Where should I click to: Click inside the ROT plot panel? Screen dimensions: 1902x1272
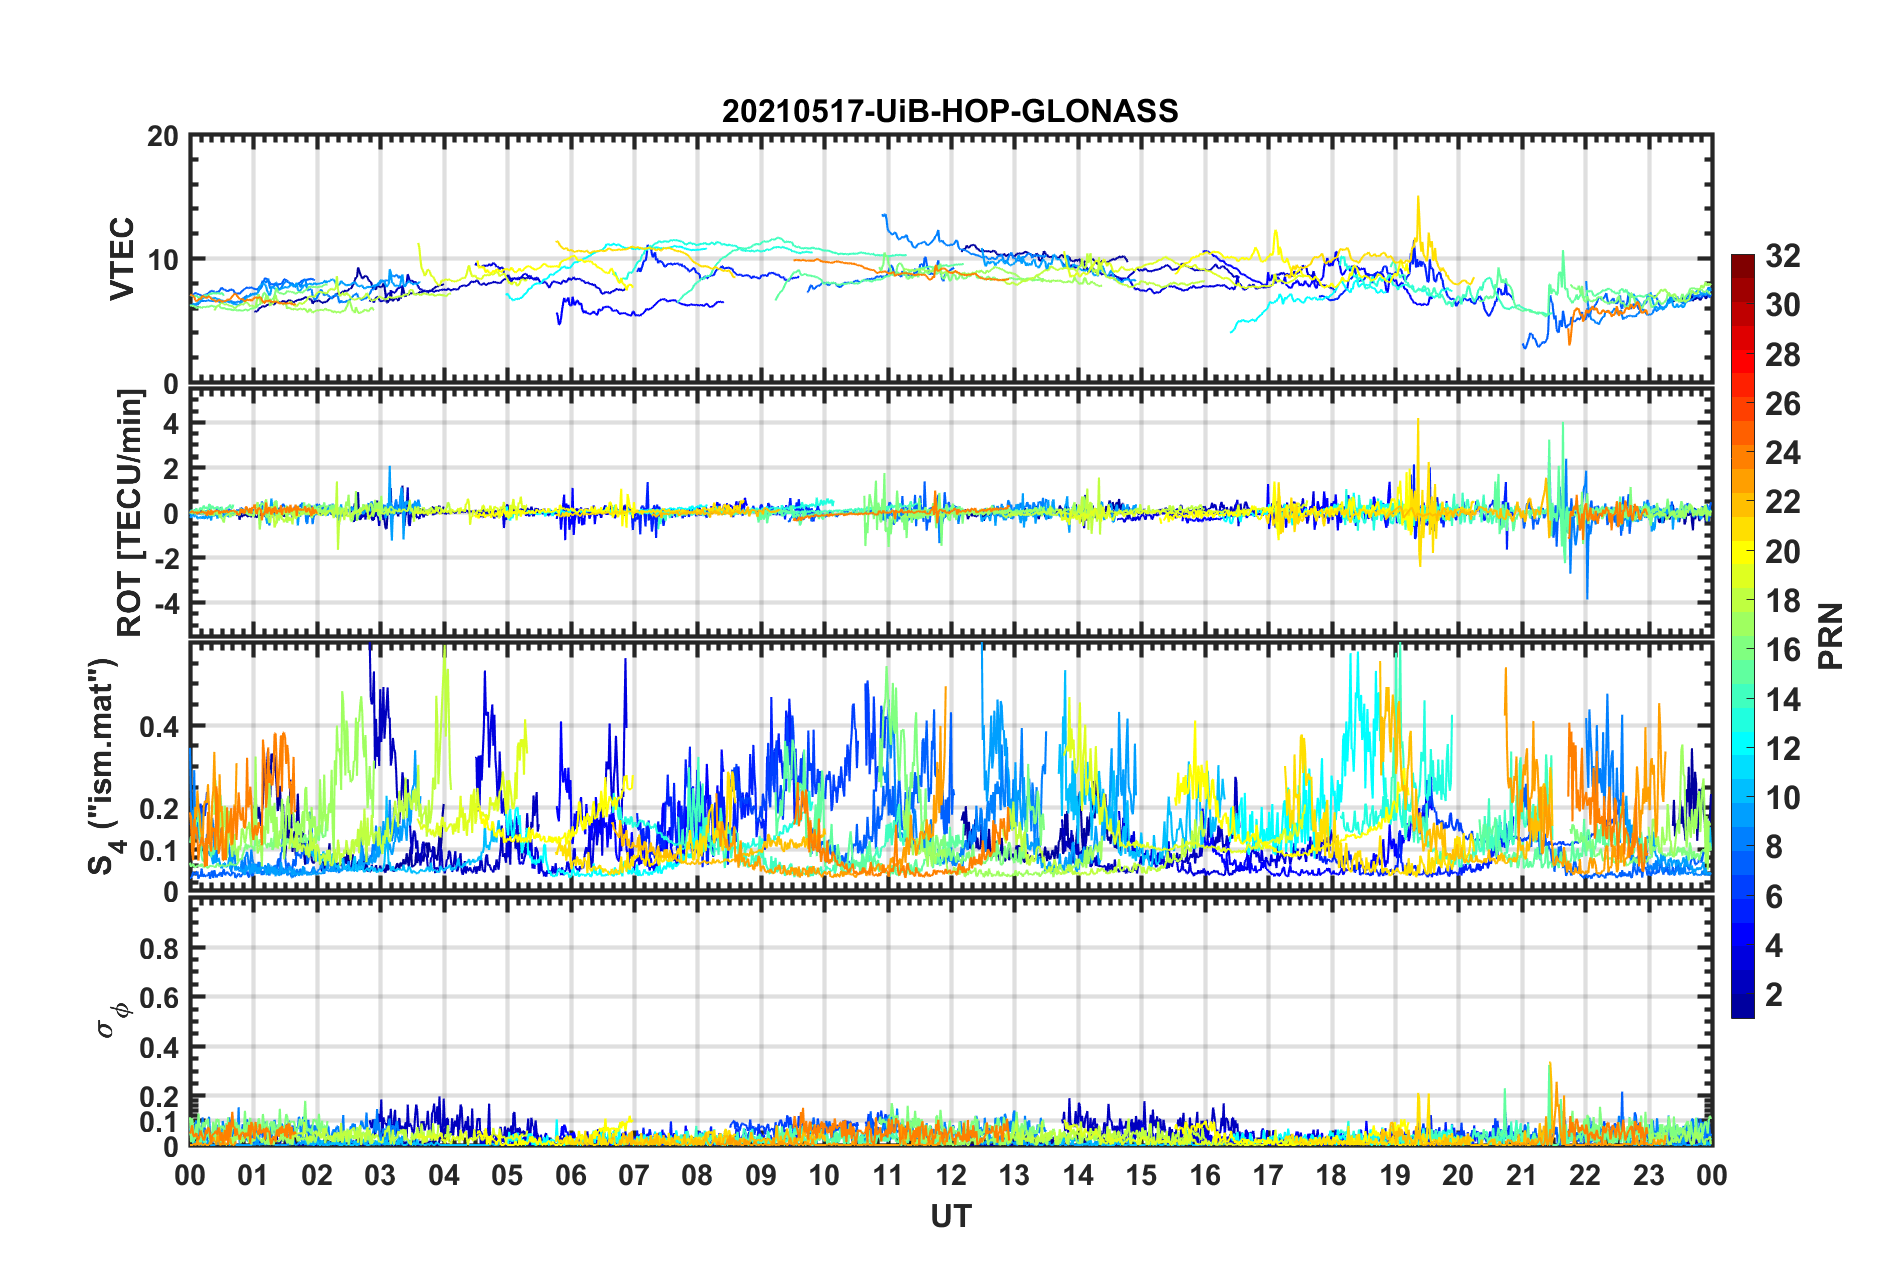click(951, 512)
